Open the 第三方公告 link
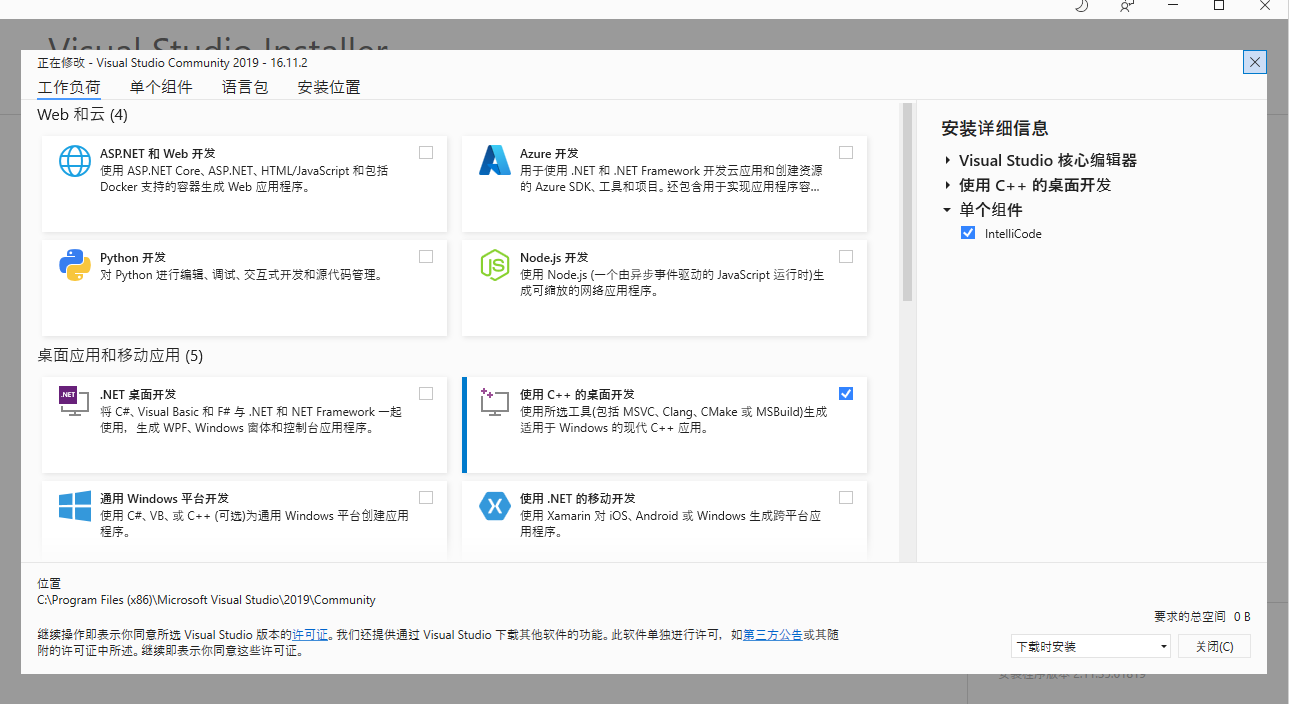1289x704 pixels. point(773,635)
